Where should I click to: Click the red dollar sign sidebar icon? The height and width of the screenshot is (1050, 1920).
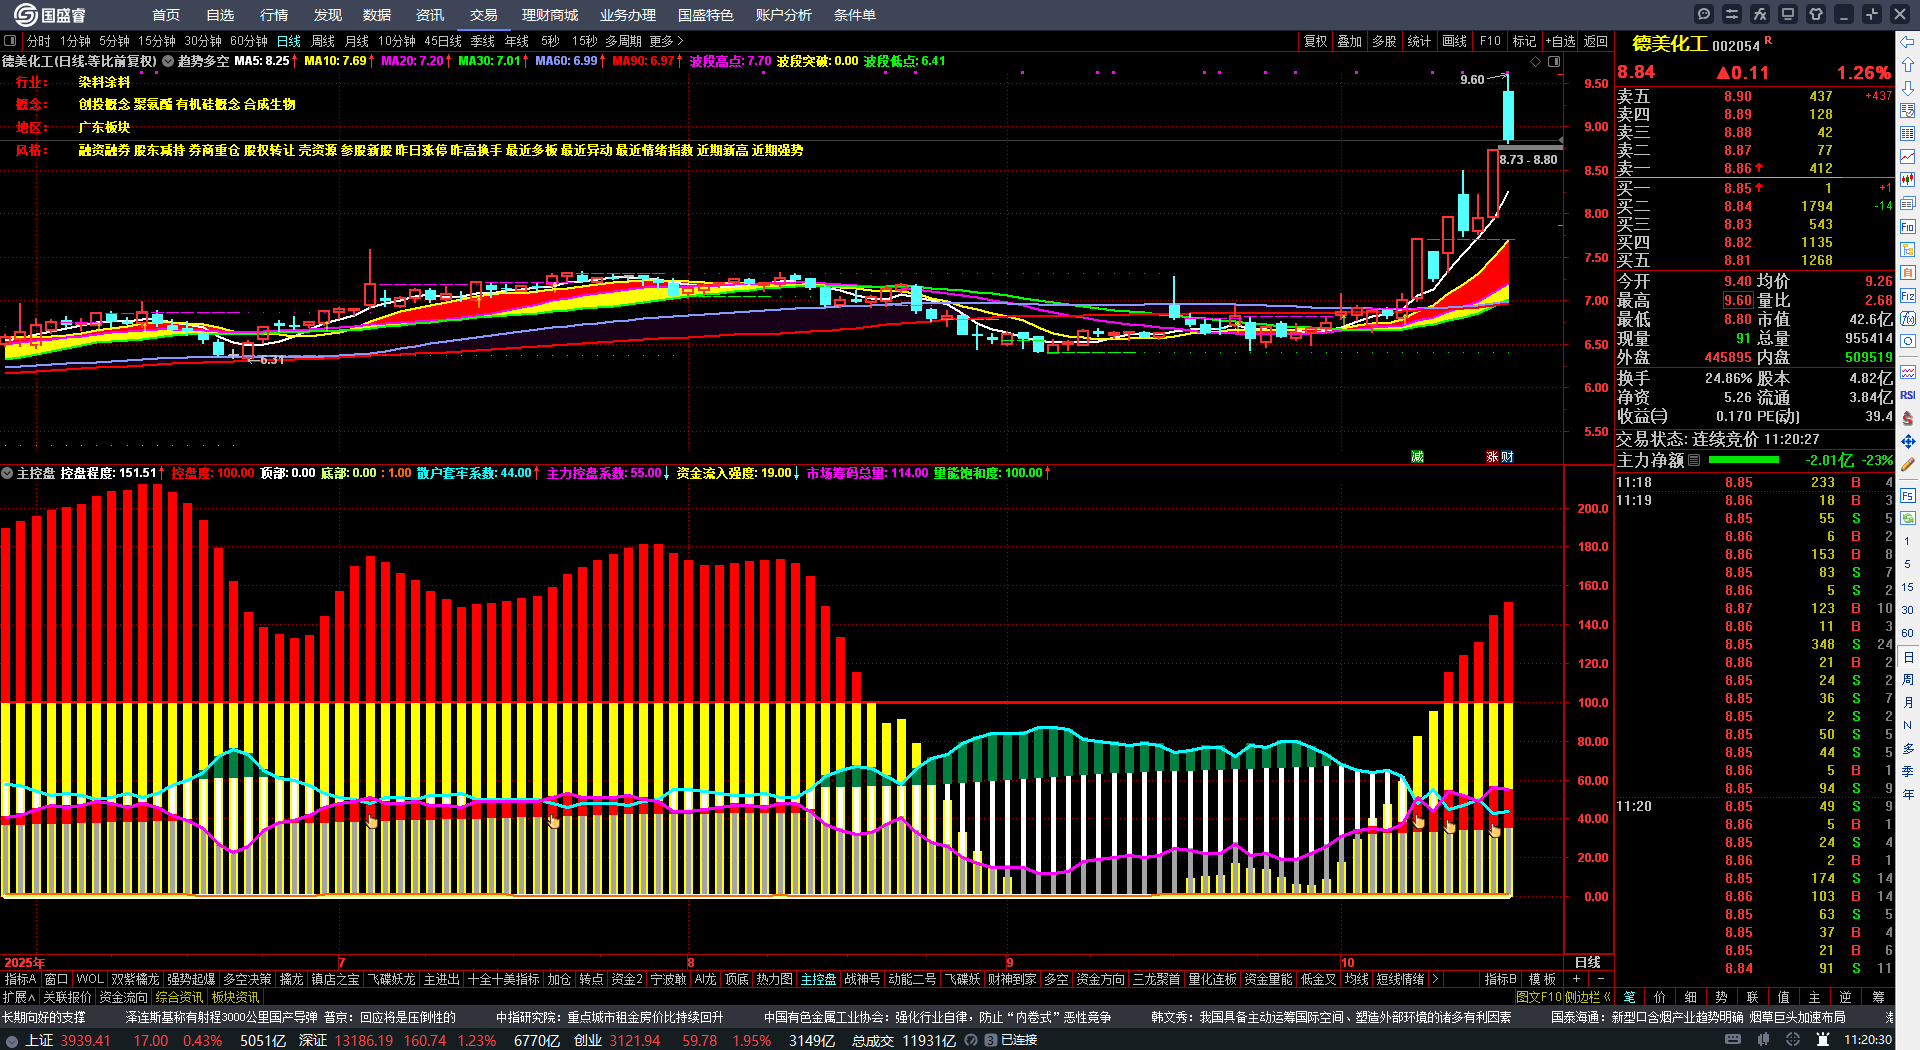(1908, 419)
